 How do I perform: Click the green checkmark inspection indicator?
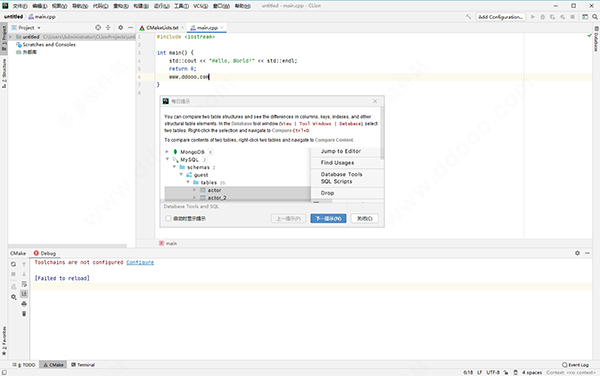tap(589, 35)
